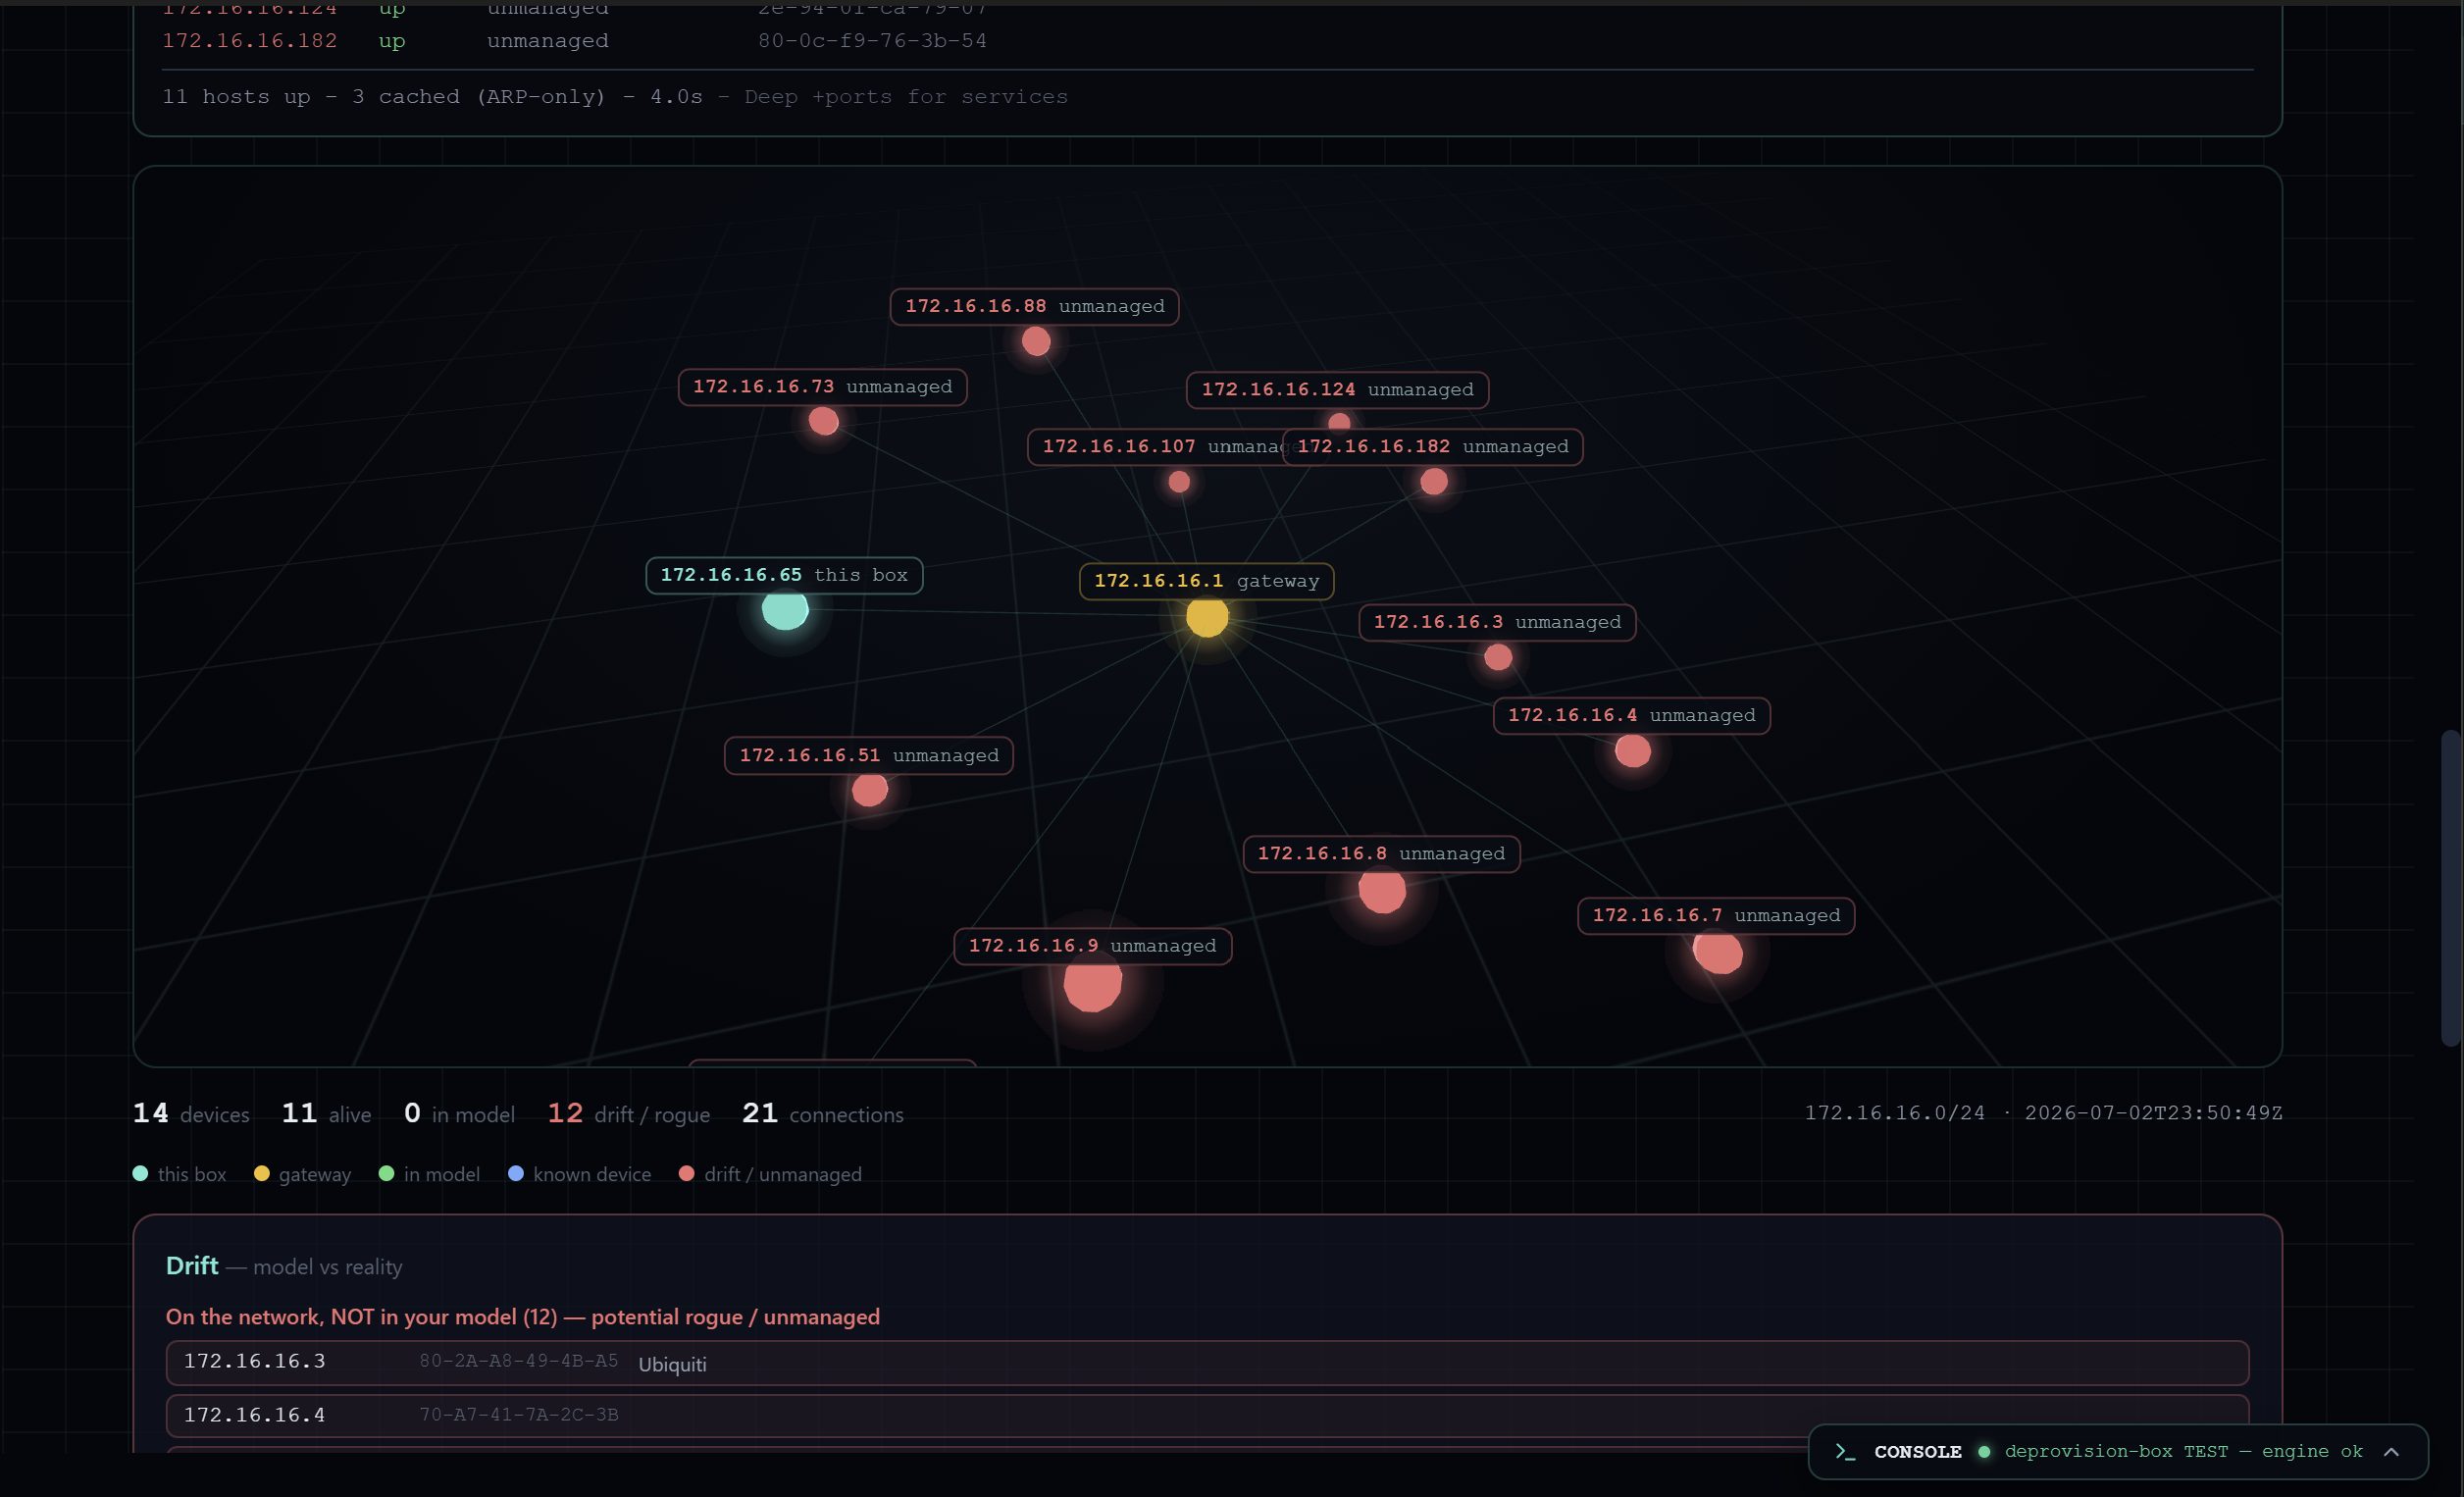Click the red node under 172.16.16.182 label

pyautogui.click(x=1434, y=481)
